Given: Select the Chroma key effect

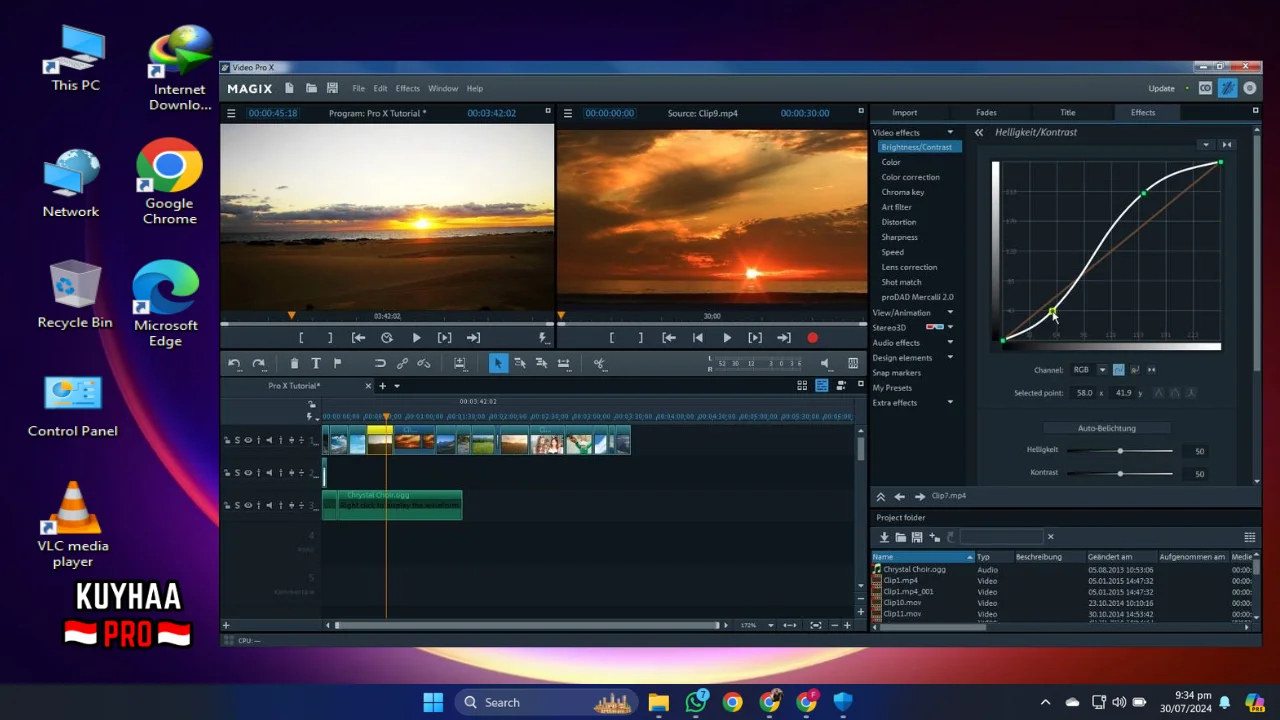Looking at the screenshot, I should point(903,192).
